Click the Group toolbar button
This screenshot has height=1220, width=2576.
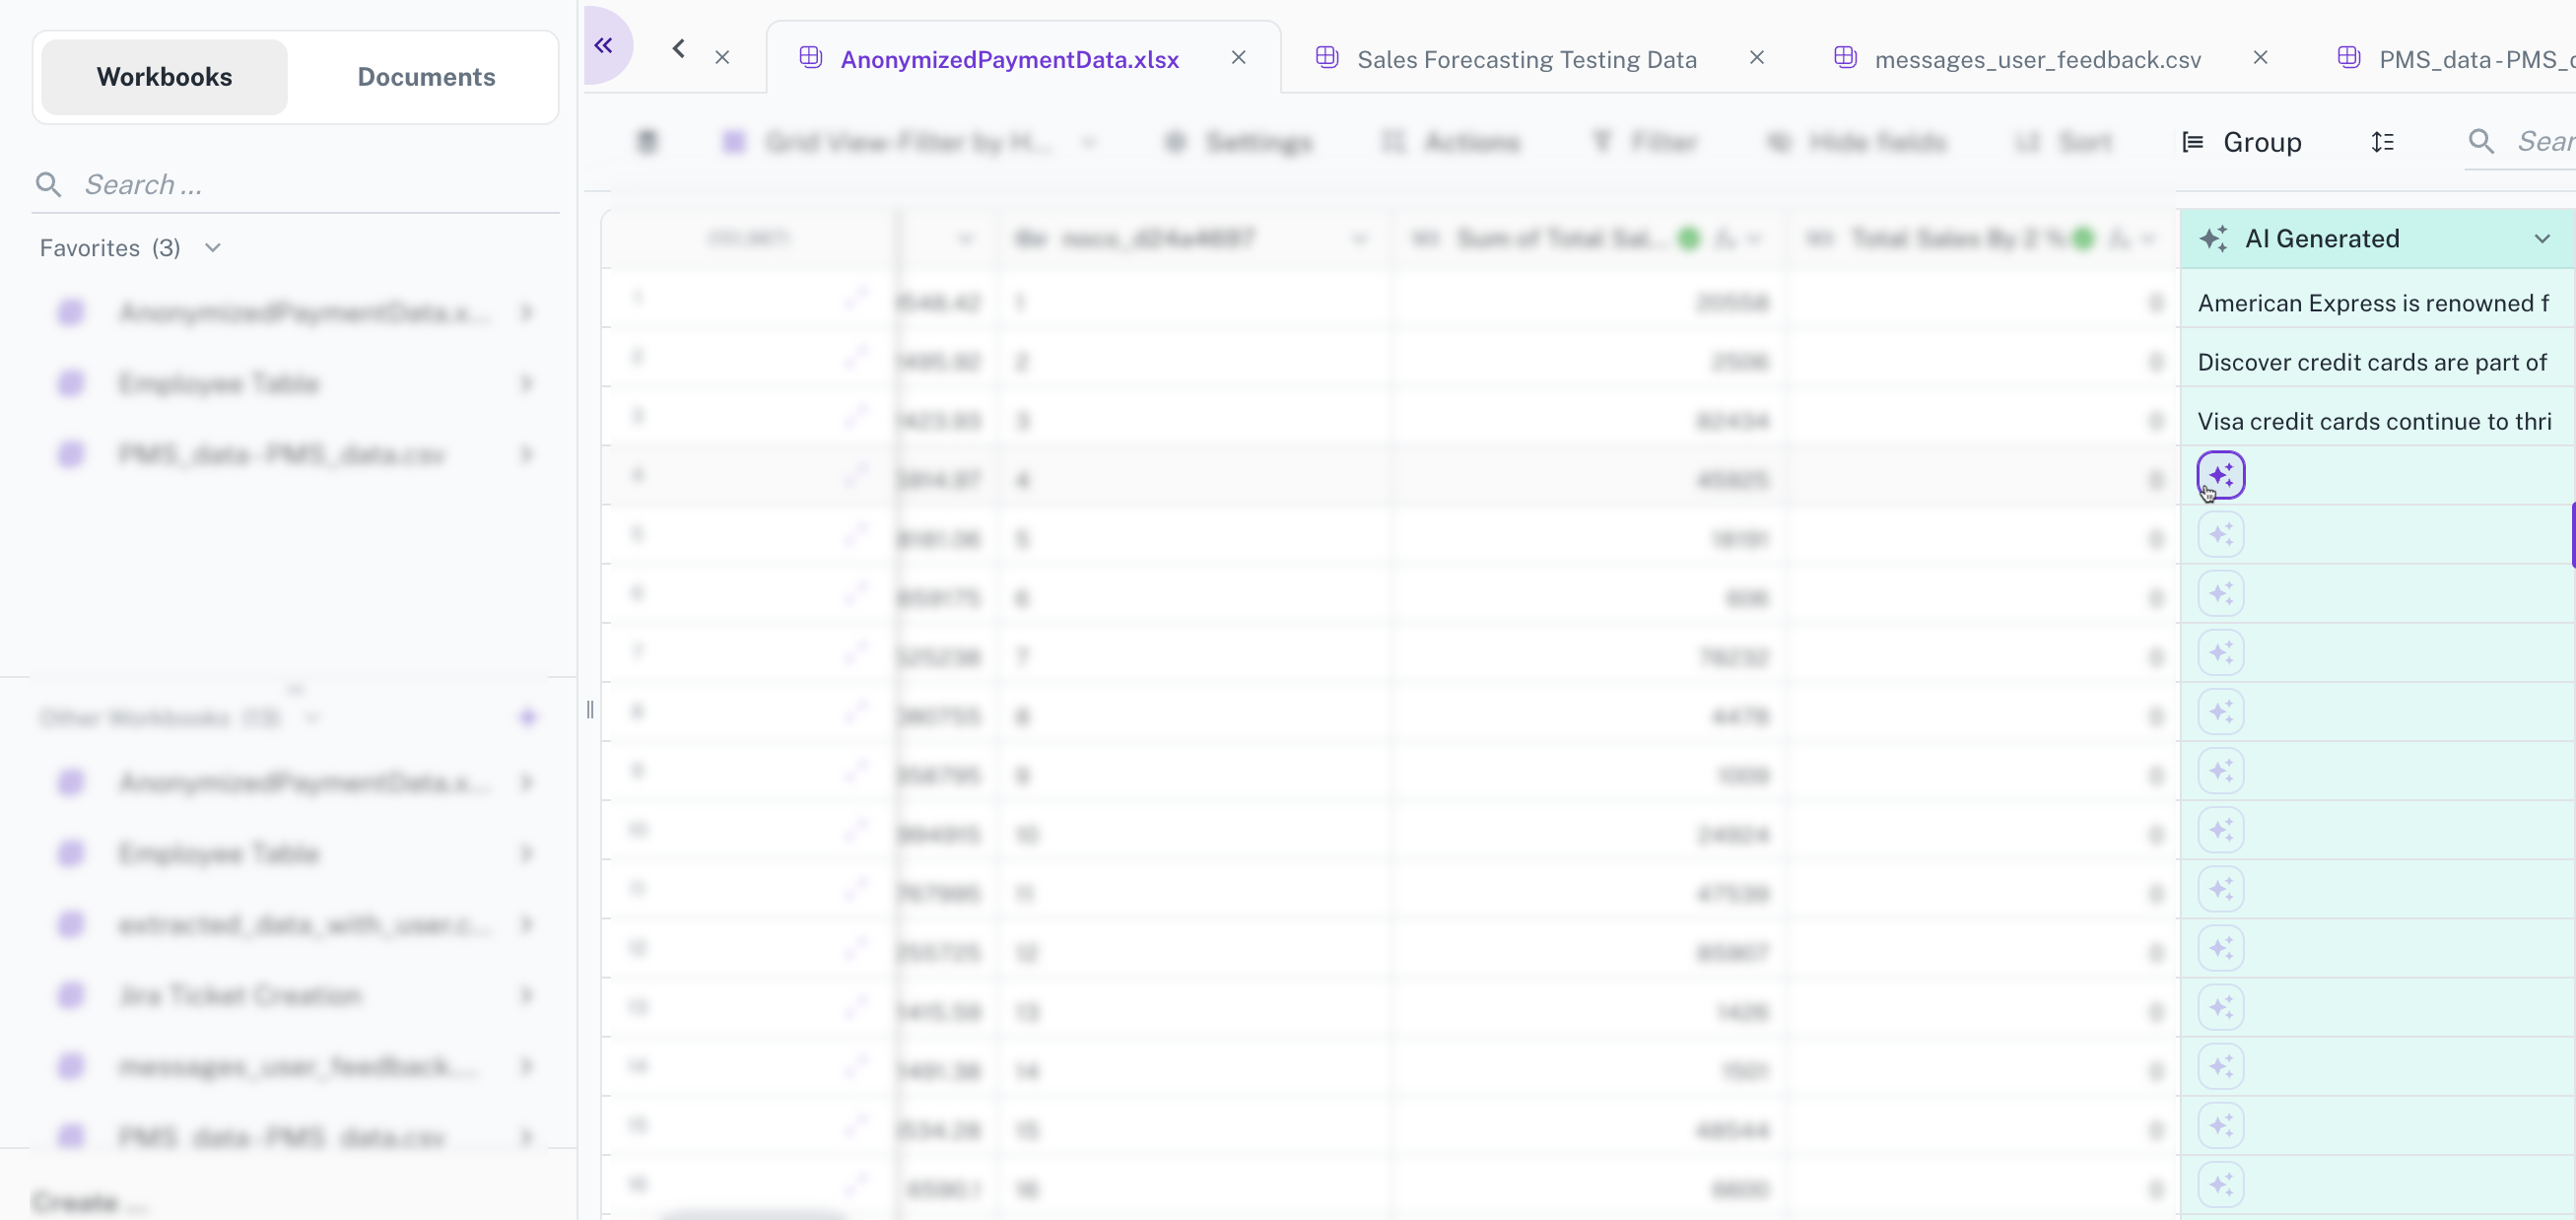tap(2241, 142)
